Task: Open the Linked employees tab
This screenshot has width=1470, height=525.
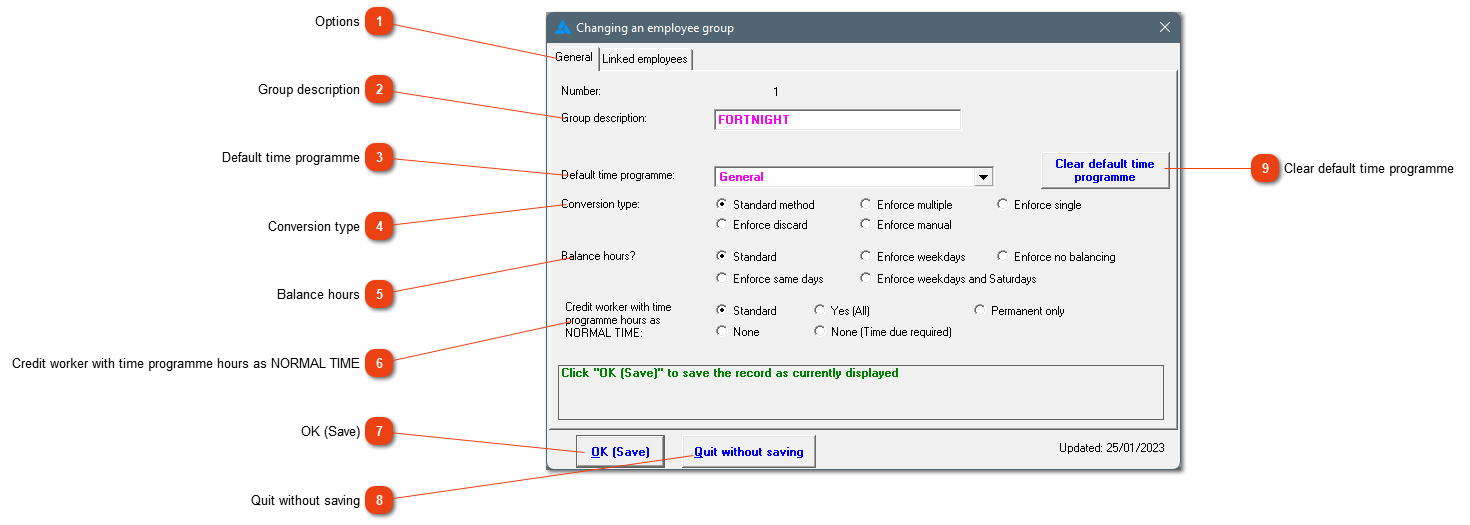Action: point(645,59)
